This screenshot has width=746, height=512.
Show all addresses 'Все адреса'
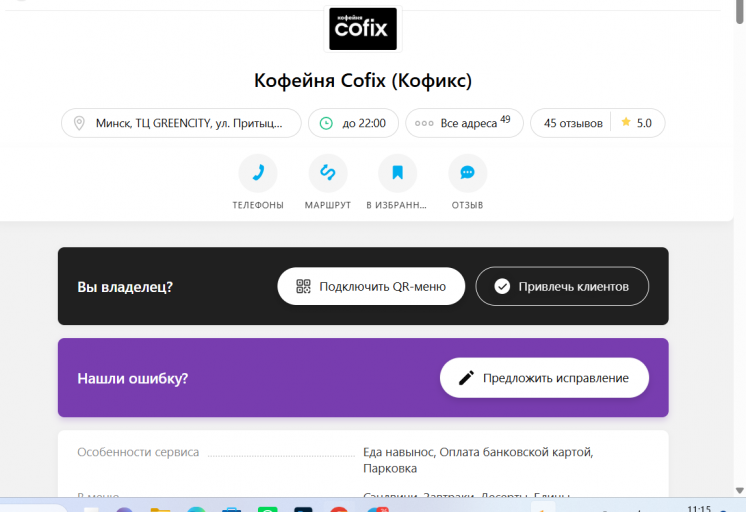click(464, 123)
